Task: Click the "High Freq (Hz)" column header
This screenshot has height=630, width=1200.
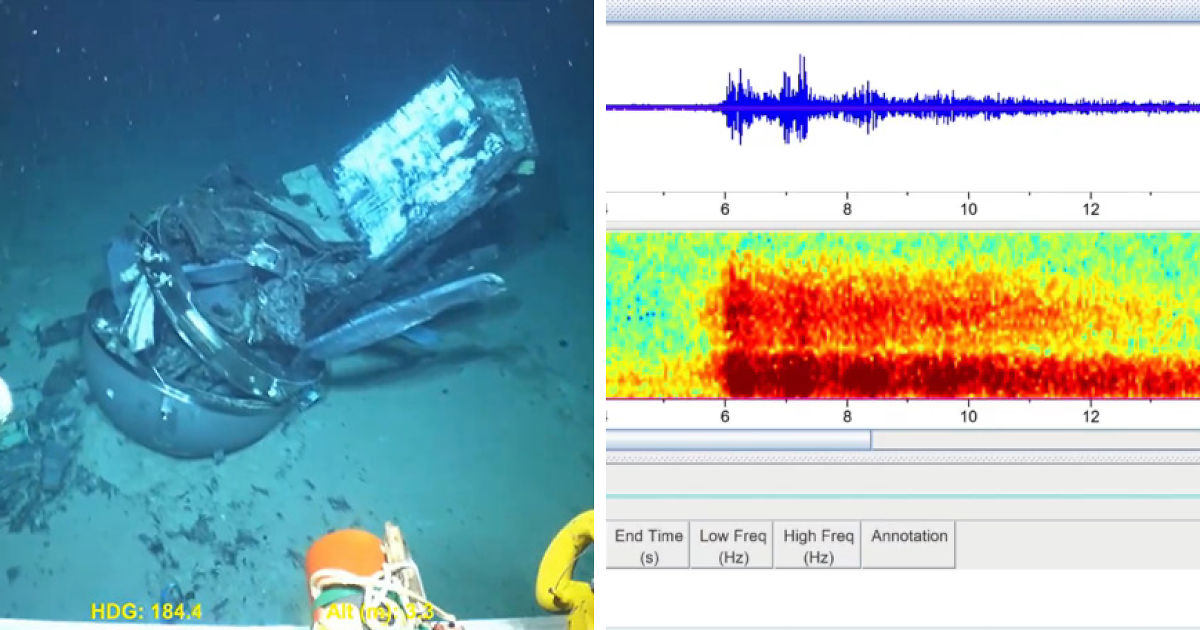Action: click(x=818, y=543)
